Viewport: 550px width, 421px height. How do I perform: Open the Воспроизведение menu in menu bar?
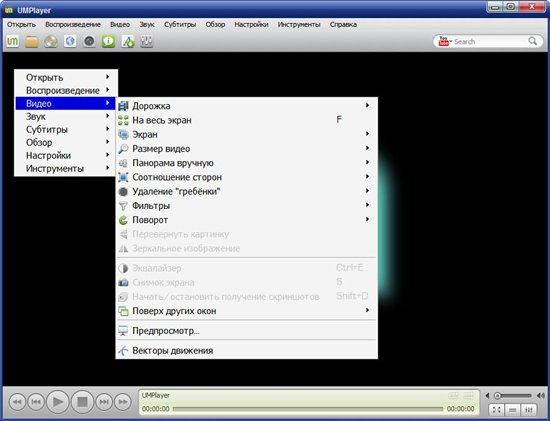coord(73,25)
